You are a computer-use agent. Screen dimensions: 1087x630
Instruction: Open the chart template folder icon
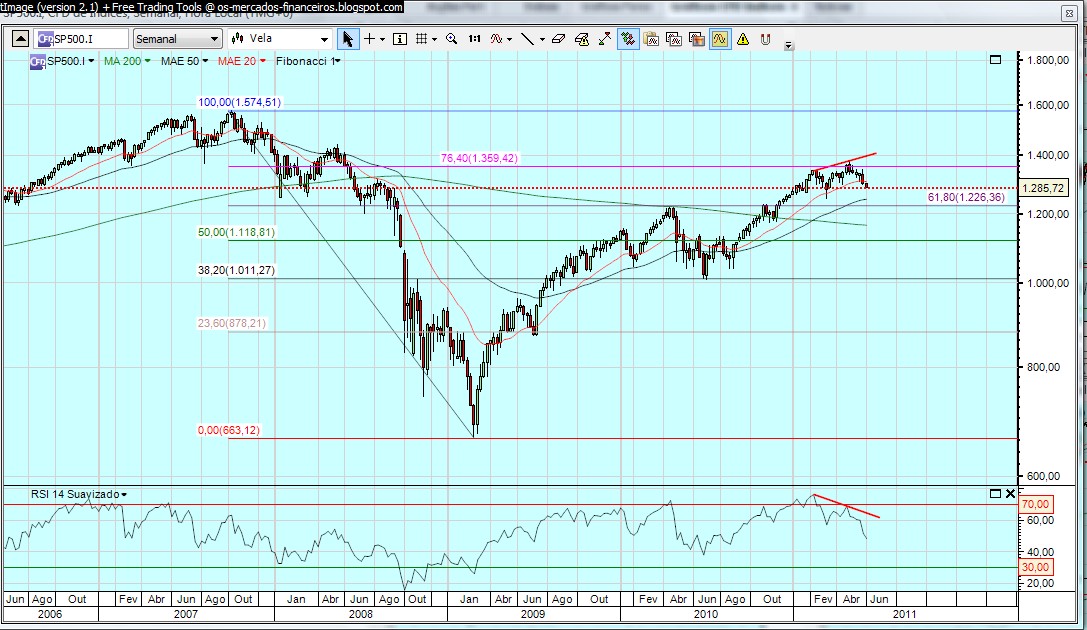click(x=651, y=39)
